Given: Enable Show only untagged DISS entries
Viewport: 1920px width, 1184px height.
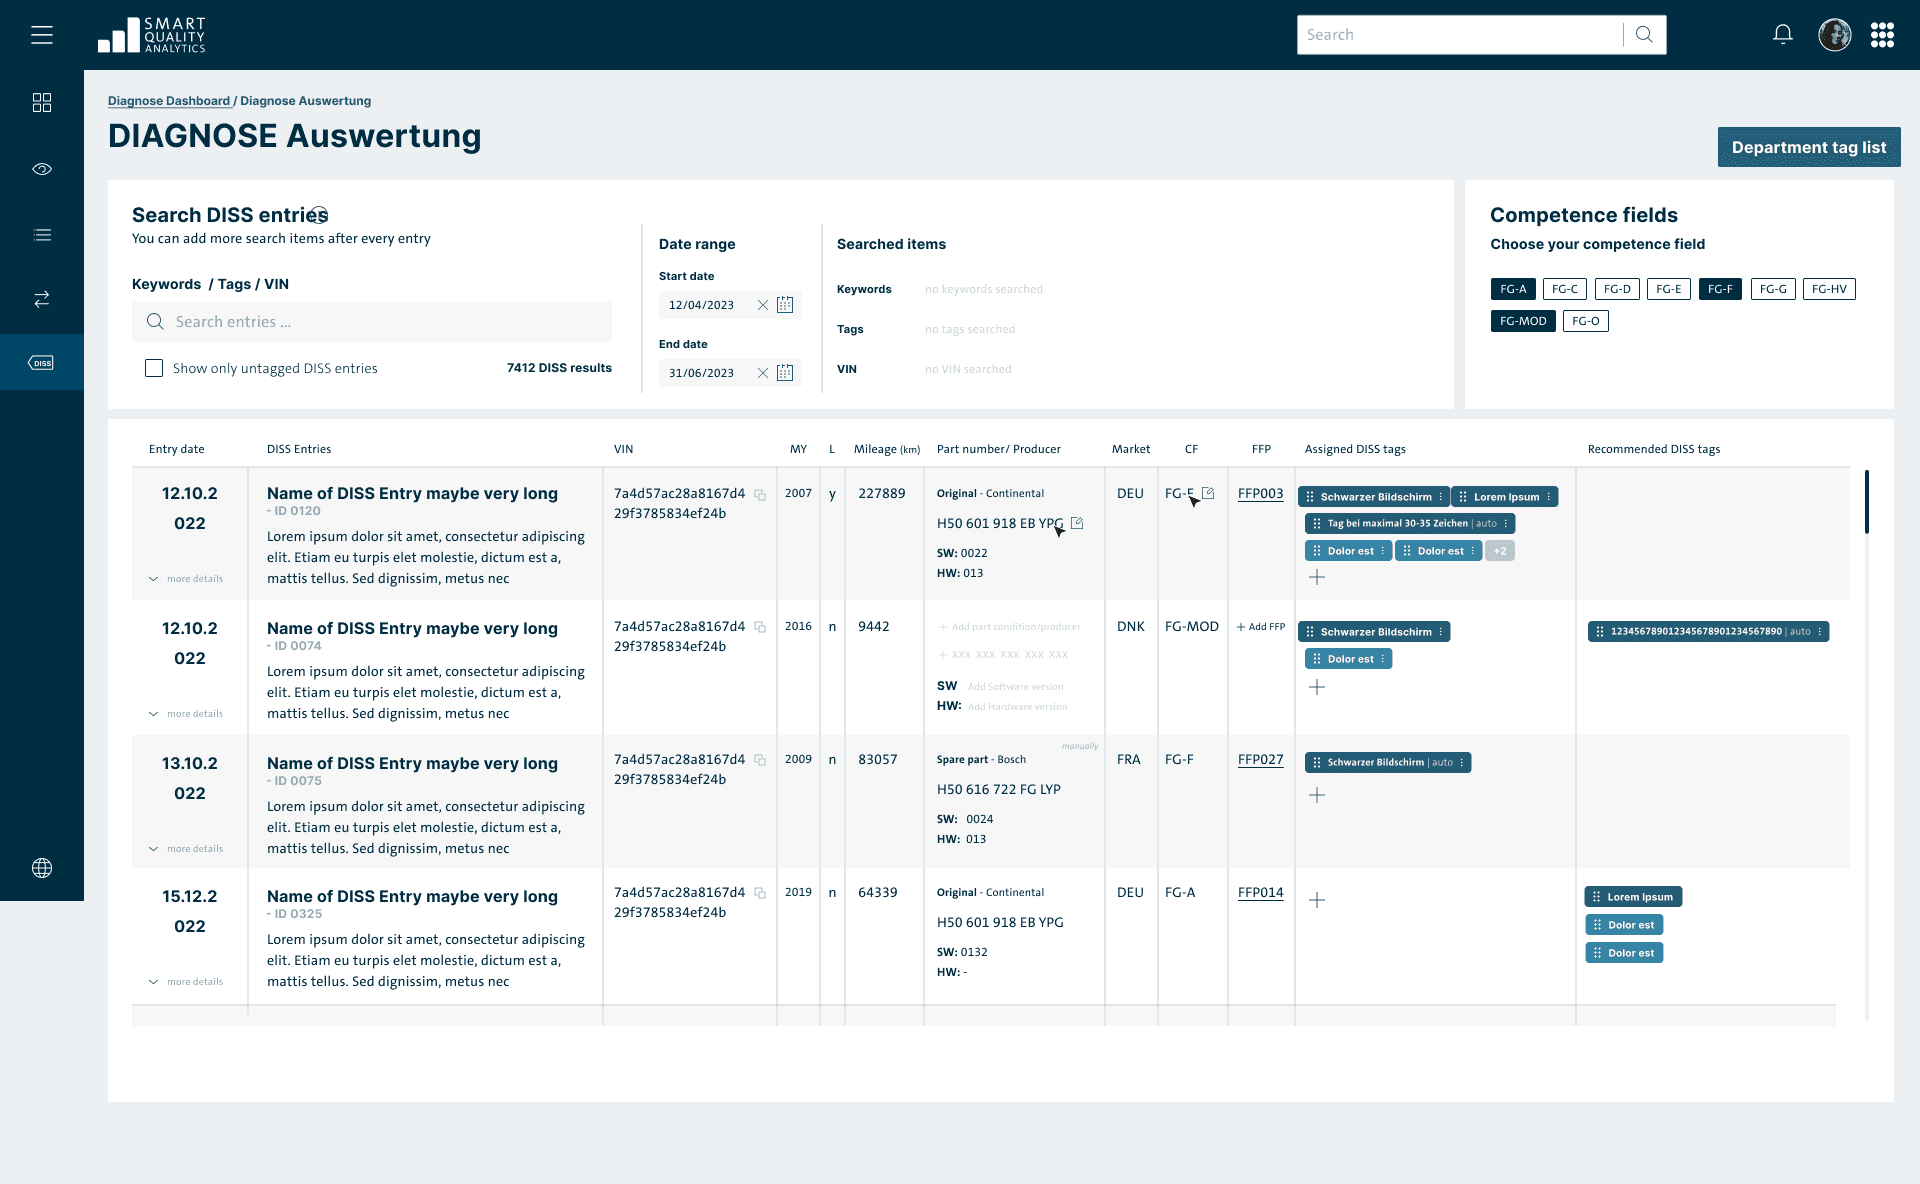Looking at the screenshot, I should coord(154,368).
